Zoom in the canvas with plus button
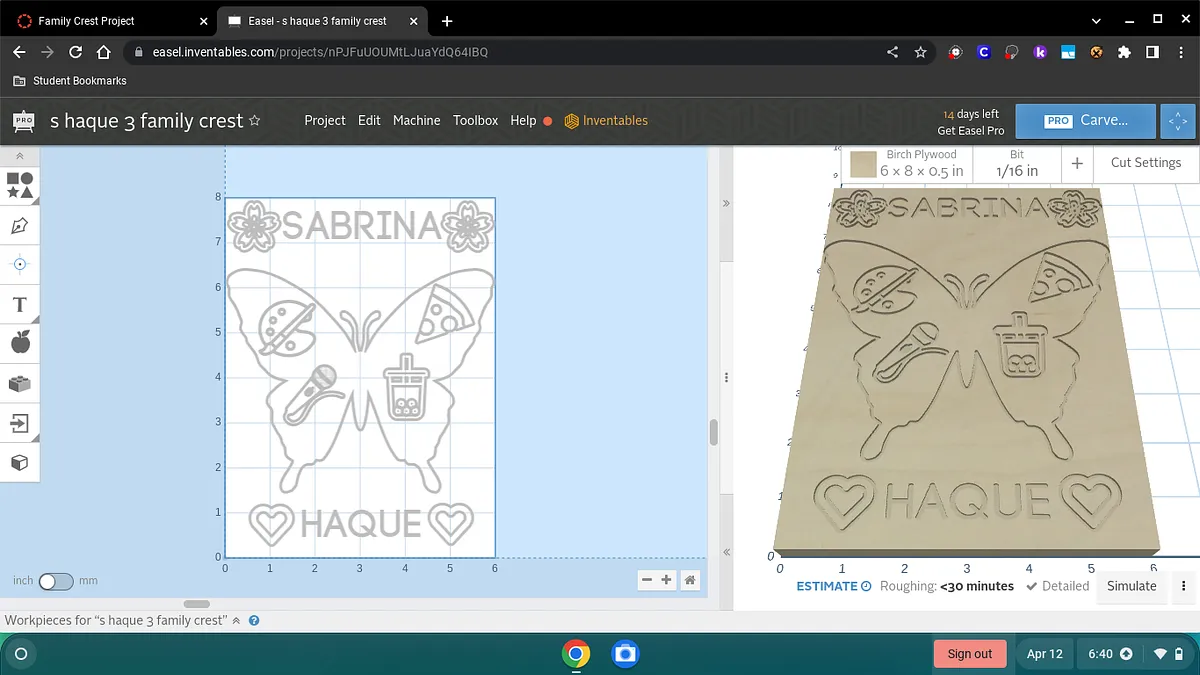Image resolution: width=1200 pixels, height=675 pixels. tap(667, 580)
